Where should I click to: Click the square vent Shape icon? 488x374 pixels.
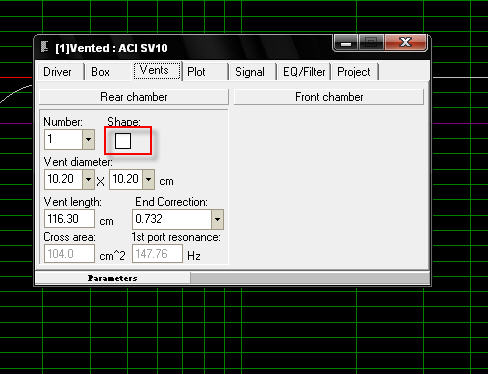click(123, 141)
